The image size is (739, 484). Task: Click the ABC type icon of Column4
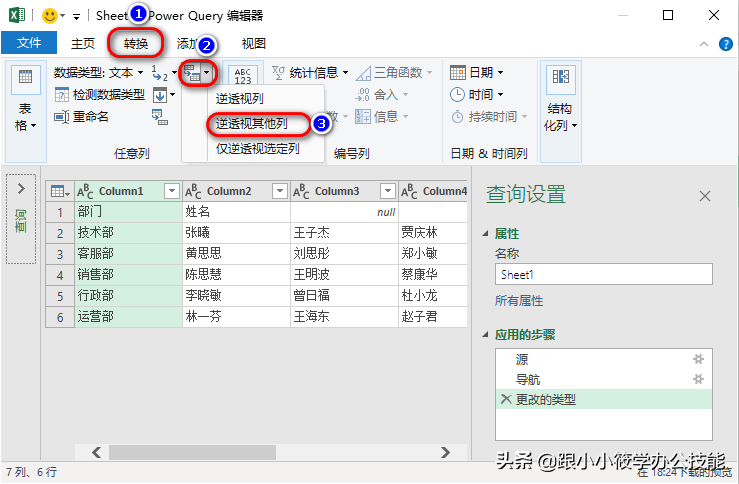pyautogui.click(x=409, y=191)
